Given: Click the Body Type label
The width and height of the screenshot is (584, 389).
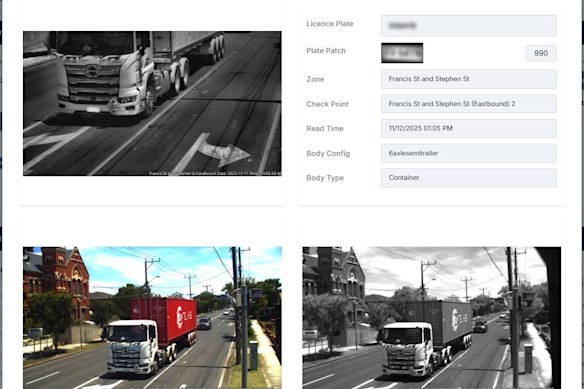Looking at the screenshot, I should [x=325, y=178].
